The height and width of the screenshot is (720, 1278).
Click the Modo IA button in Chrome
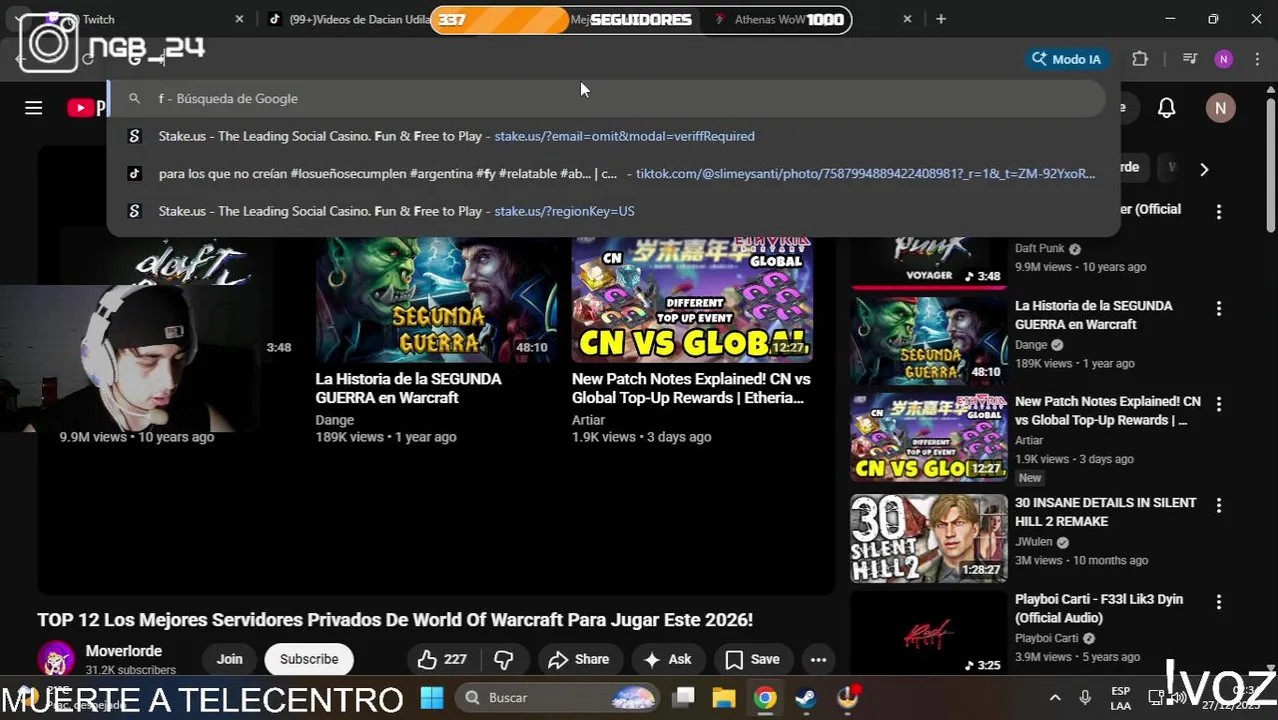(1066, 59)
